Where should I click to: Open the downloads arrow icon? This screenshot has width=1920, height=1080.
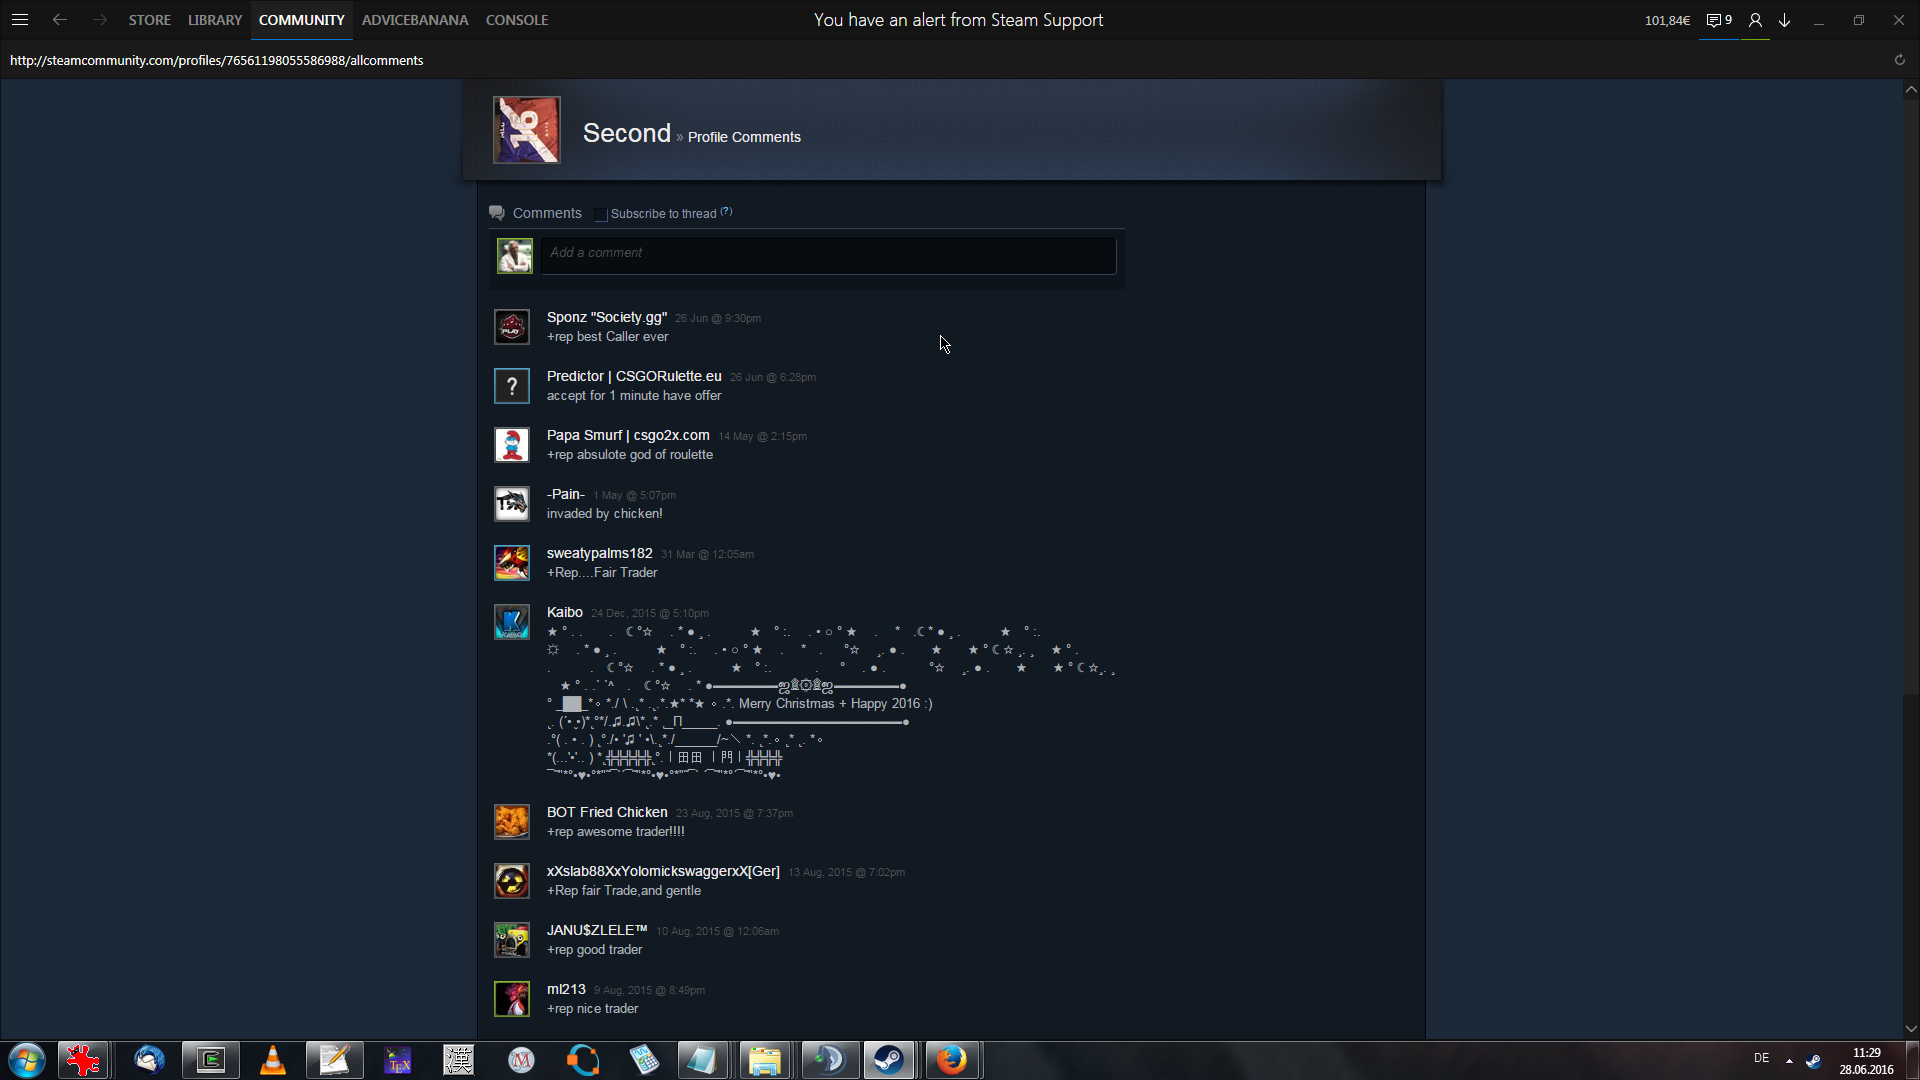[x=1785, y=20]
